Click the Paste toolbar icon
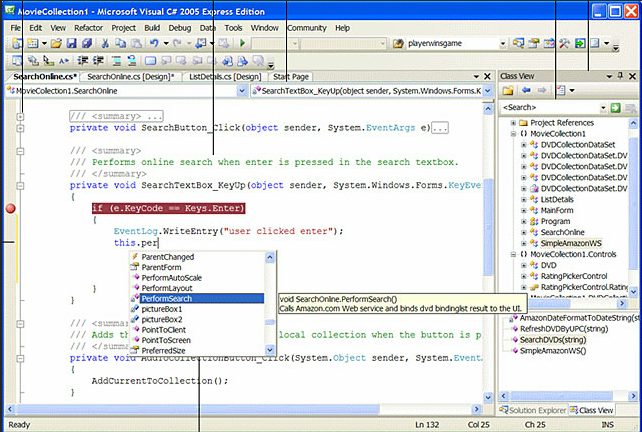This screenshot has height=432, width=642. coord(136,43)
